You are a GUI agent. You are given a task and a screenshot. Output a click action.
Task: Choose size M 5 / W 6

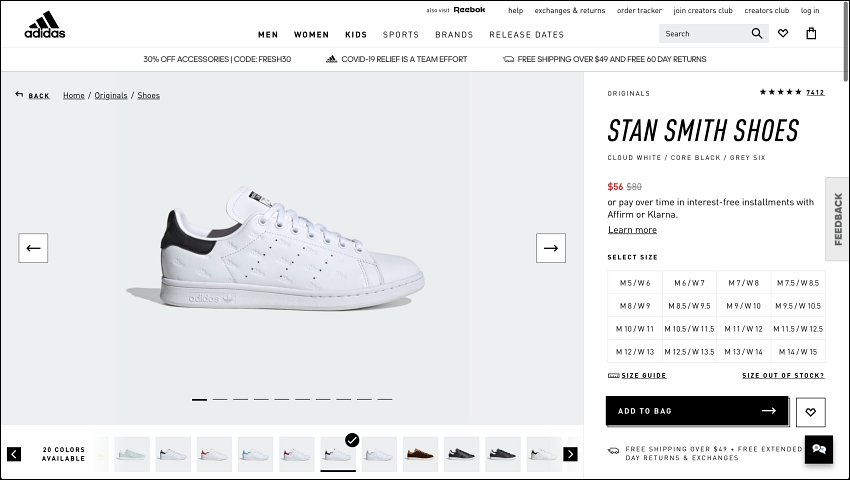(635, 283)
